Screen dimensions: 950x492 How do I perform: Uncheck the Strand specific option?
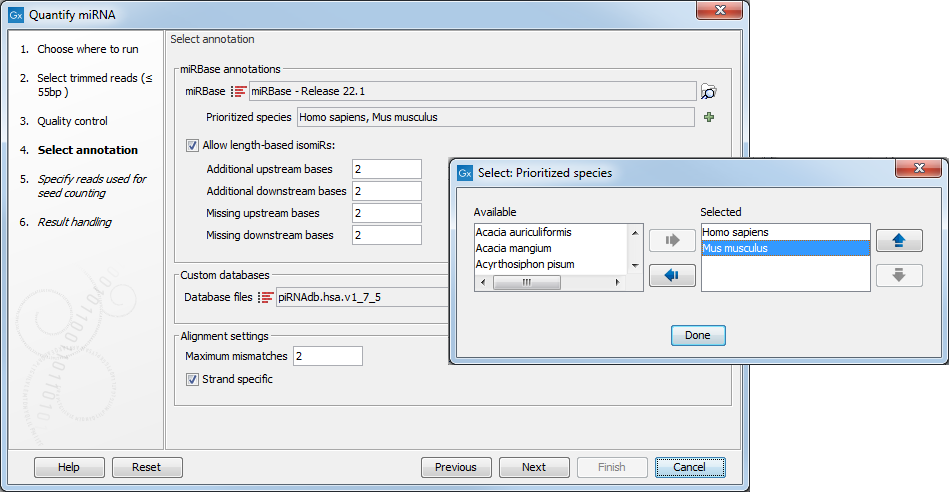[192, 380]
